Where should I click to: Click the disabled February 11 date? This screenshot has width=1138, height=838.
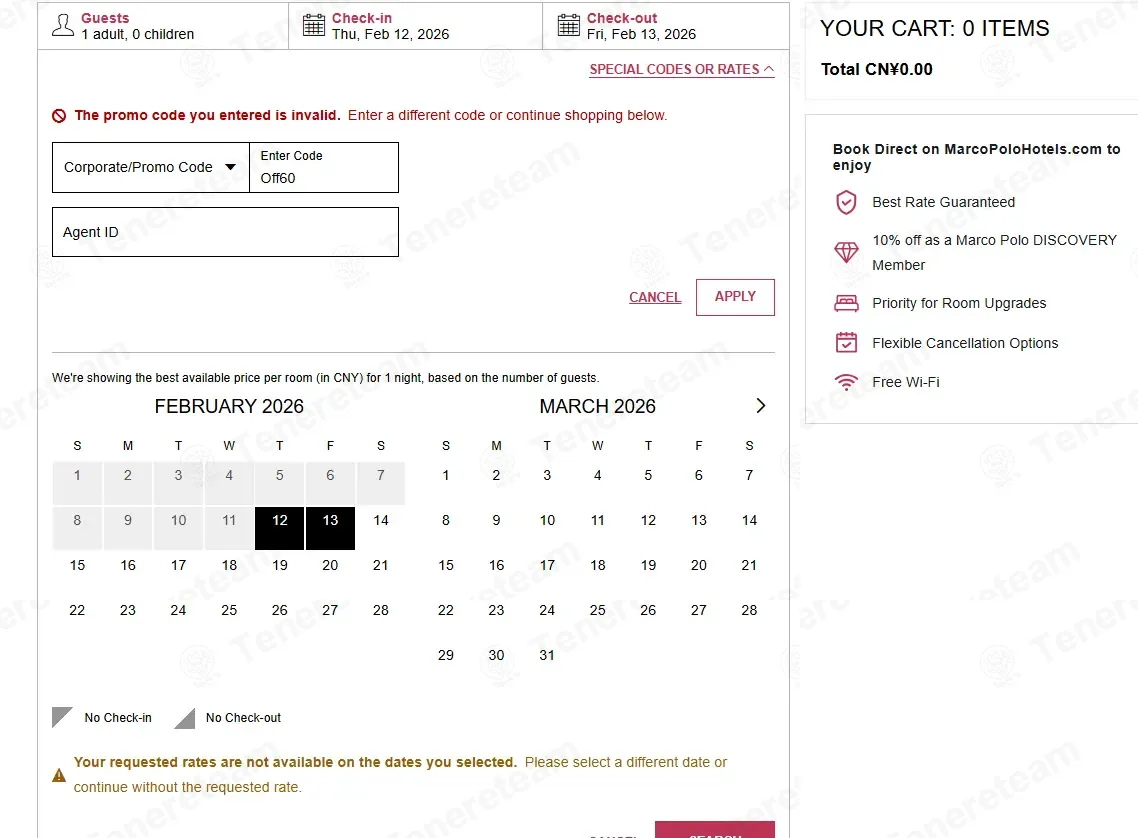coord(229,528)
